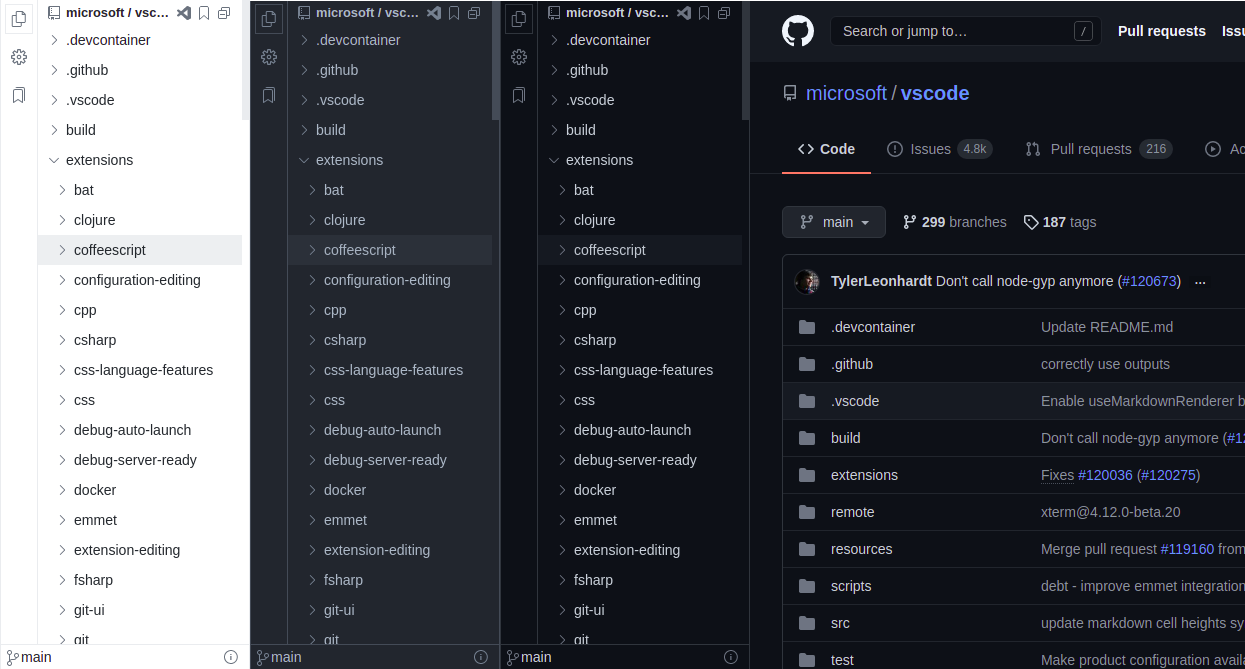Open files explorer icon in light-theme sidebar
This screenshot has height=669, width=1245.
tap(18, 19)
